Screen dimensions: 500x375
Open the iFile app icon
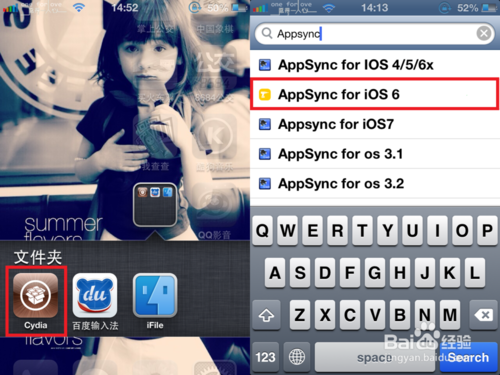click(155, 295)
